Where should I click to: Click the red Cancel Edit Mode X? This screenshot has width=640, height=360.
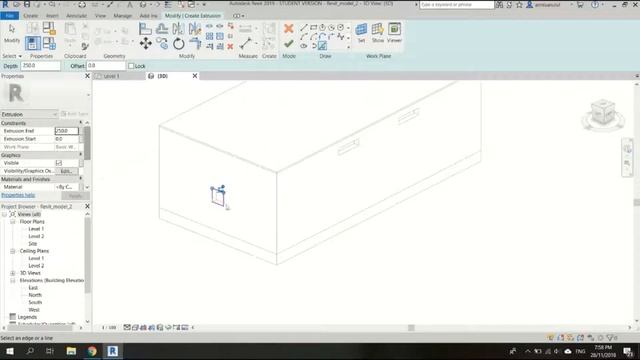[289, 29]
